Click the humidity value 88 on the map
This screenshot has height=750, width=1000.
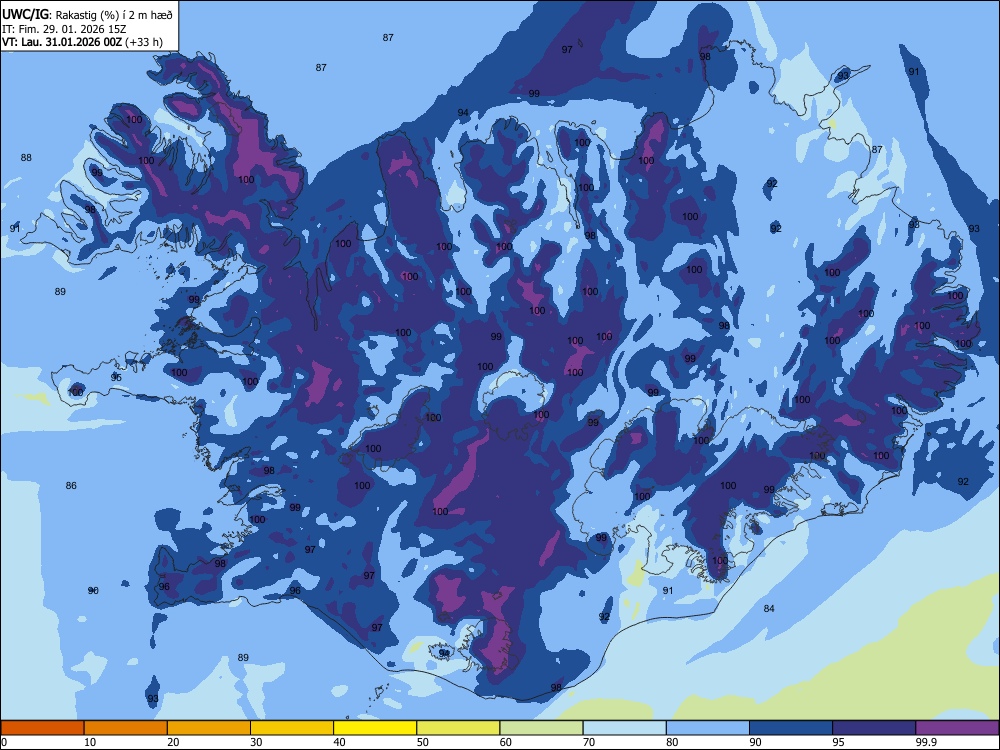pyautogui.click(x=26, y=158)
